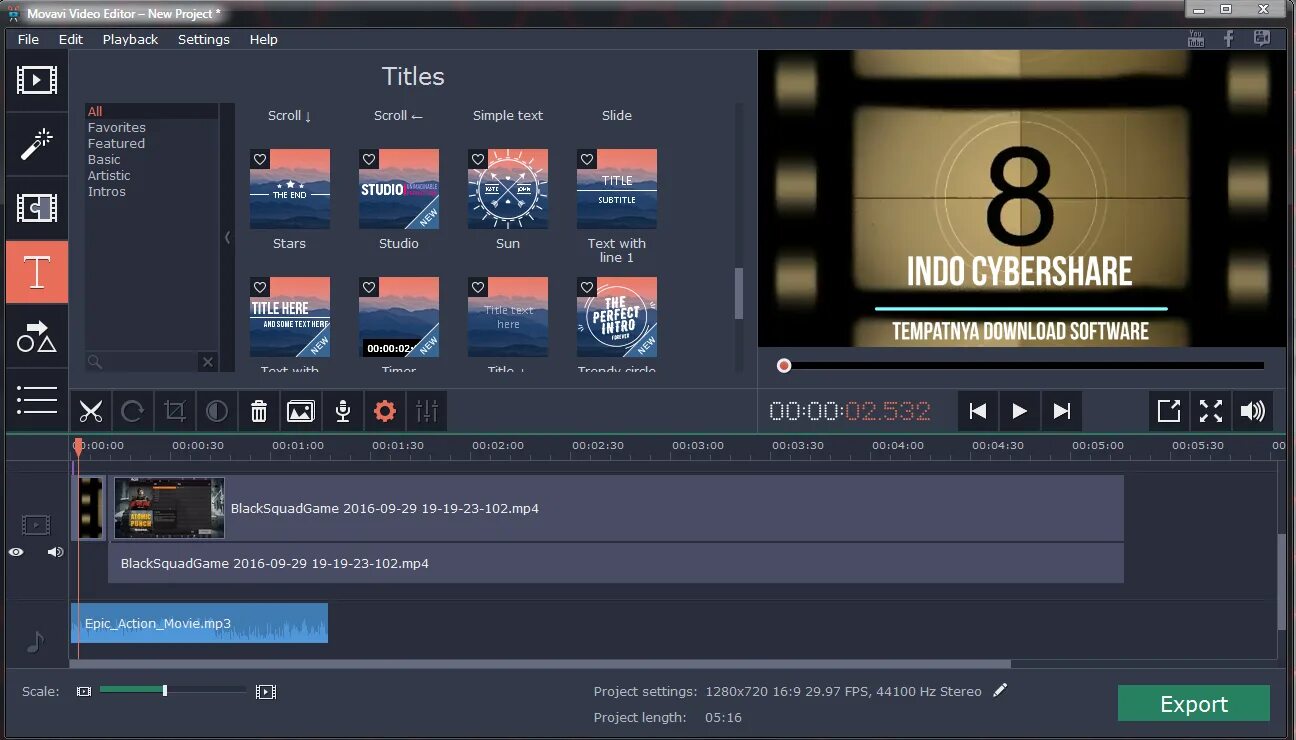Click the timeline horizontal scrollbar

tap(540, 664)
